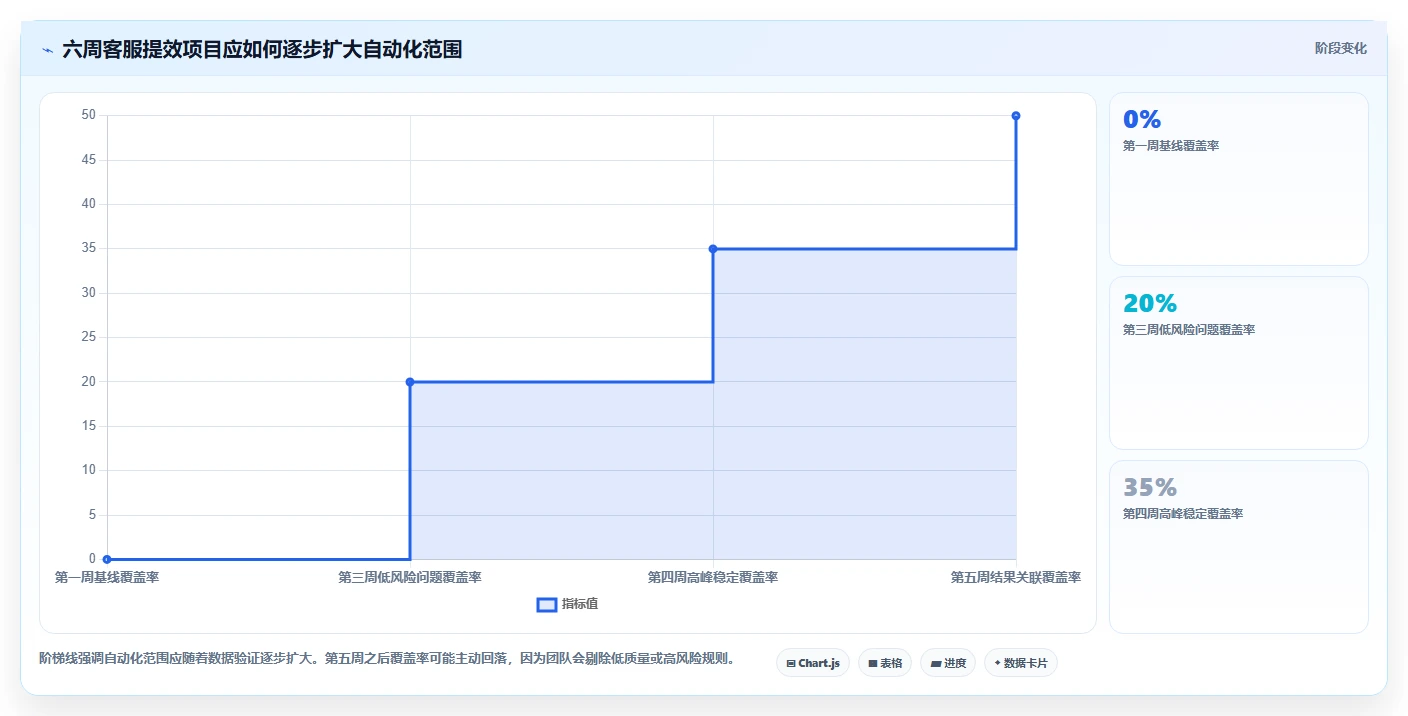
Task: Click the y-axis value 10
Action: click(x=89, y=470)
